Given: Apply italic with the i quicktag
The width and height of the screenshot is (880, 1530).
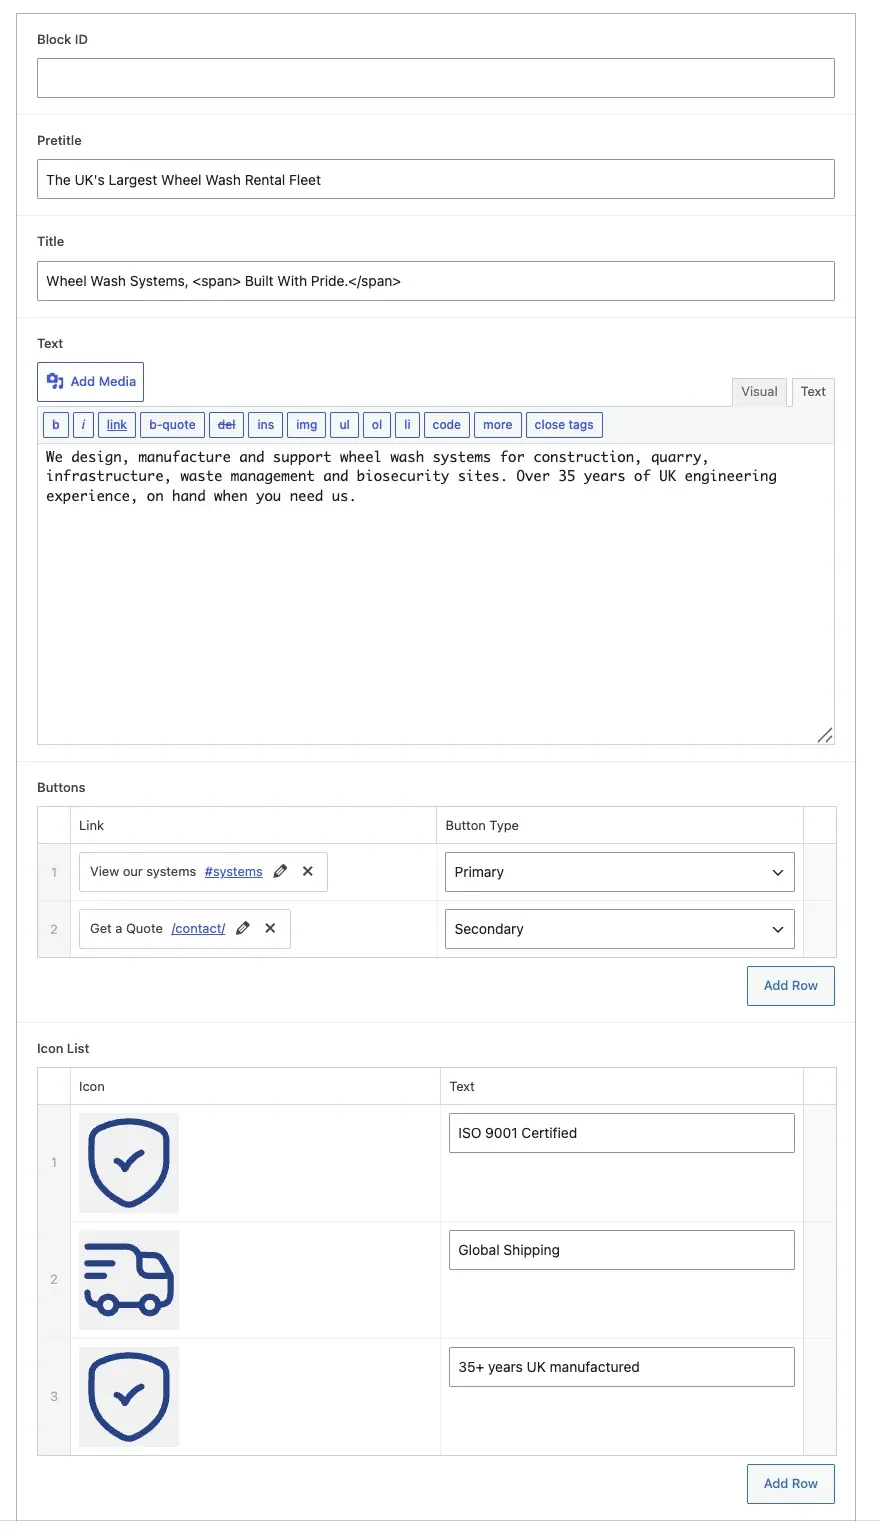Looking at the screenshot, I should pyautogui.click(x=83, y=425).
